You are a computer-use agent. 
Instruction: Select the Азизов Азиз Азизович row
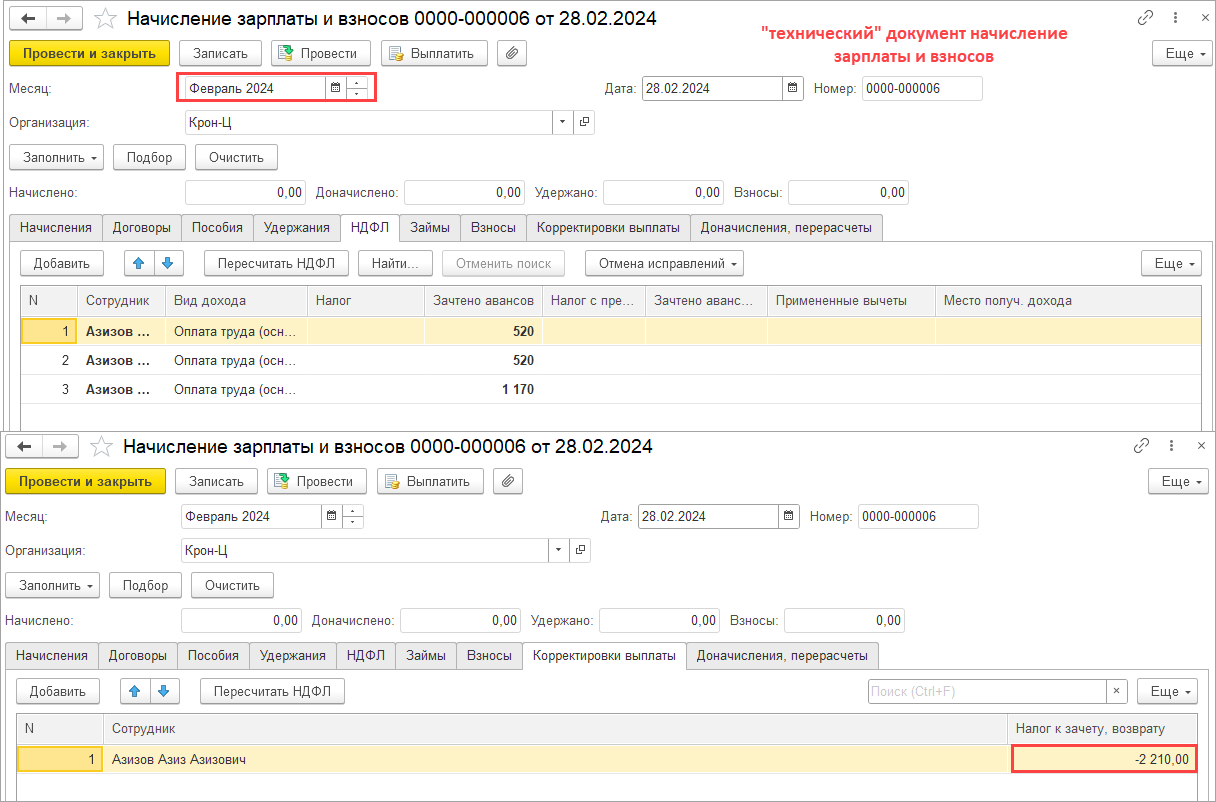pyautogui.click(x=606, y=759)
